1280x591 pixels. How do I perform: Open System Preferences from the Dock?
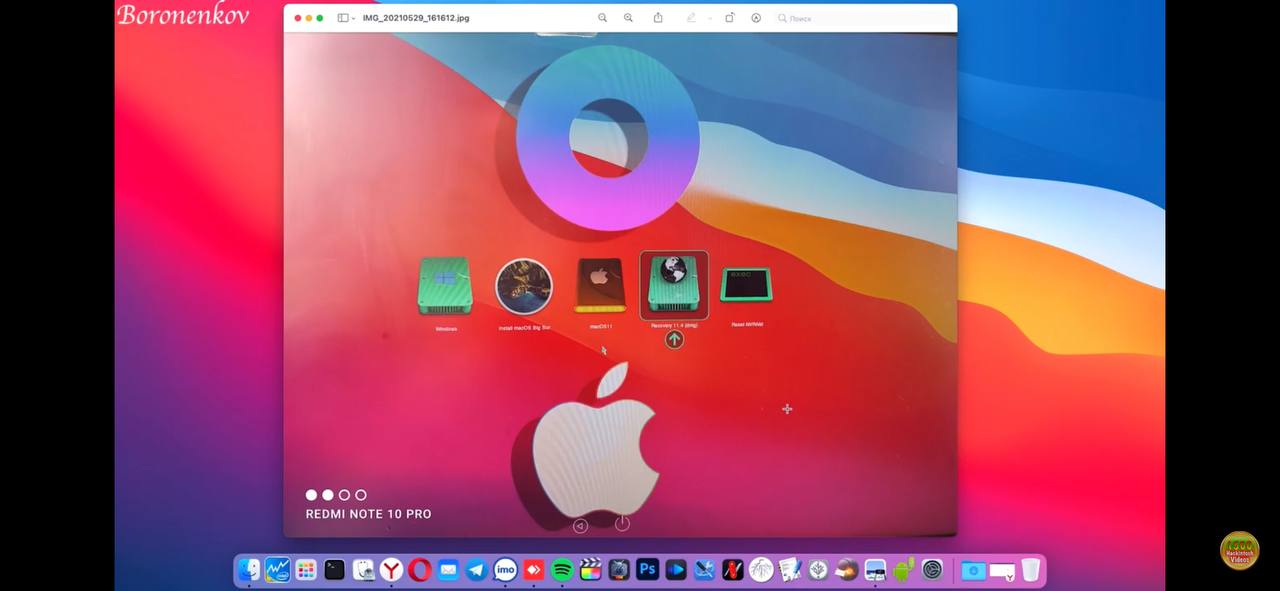[x=932, y=570]
